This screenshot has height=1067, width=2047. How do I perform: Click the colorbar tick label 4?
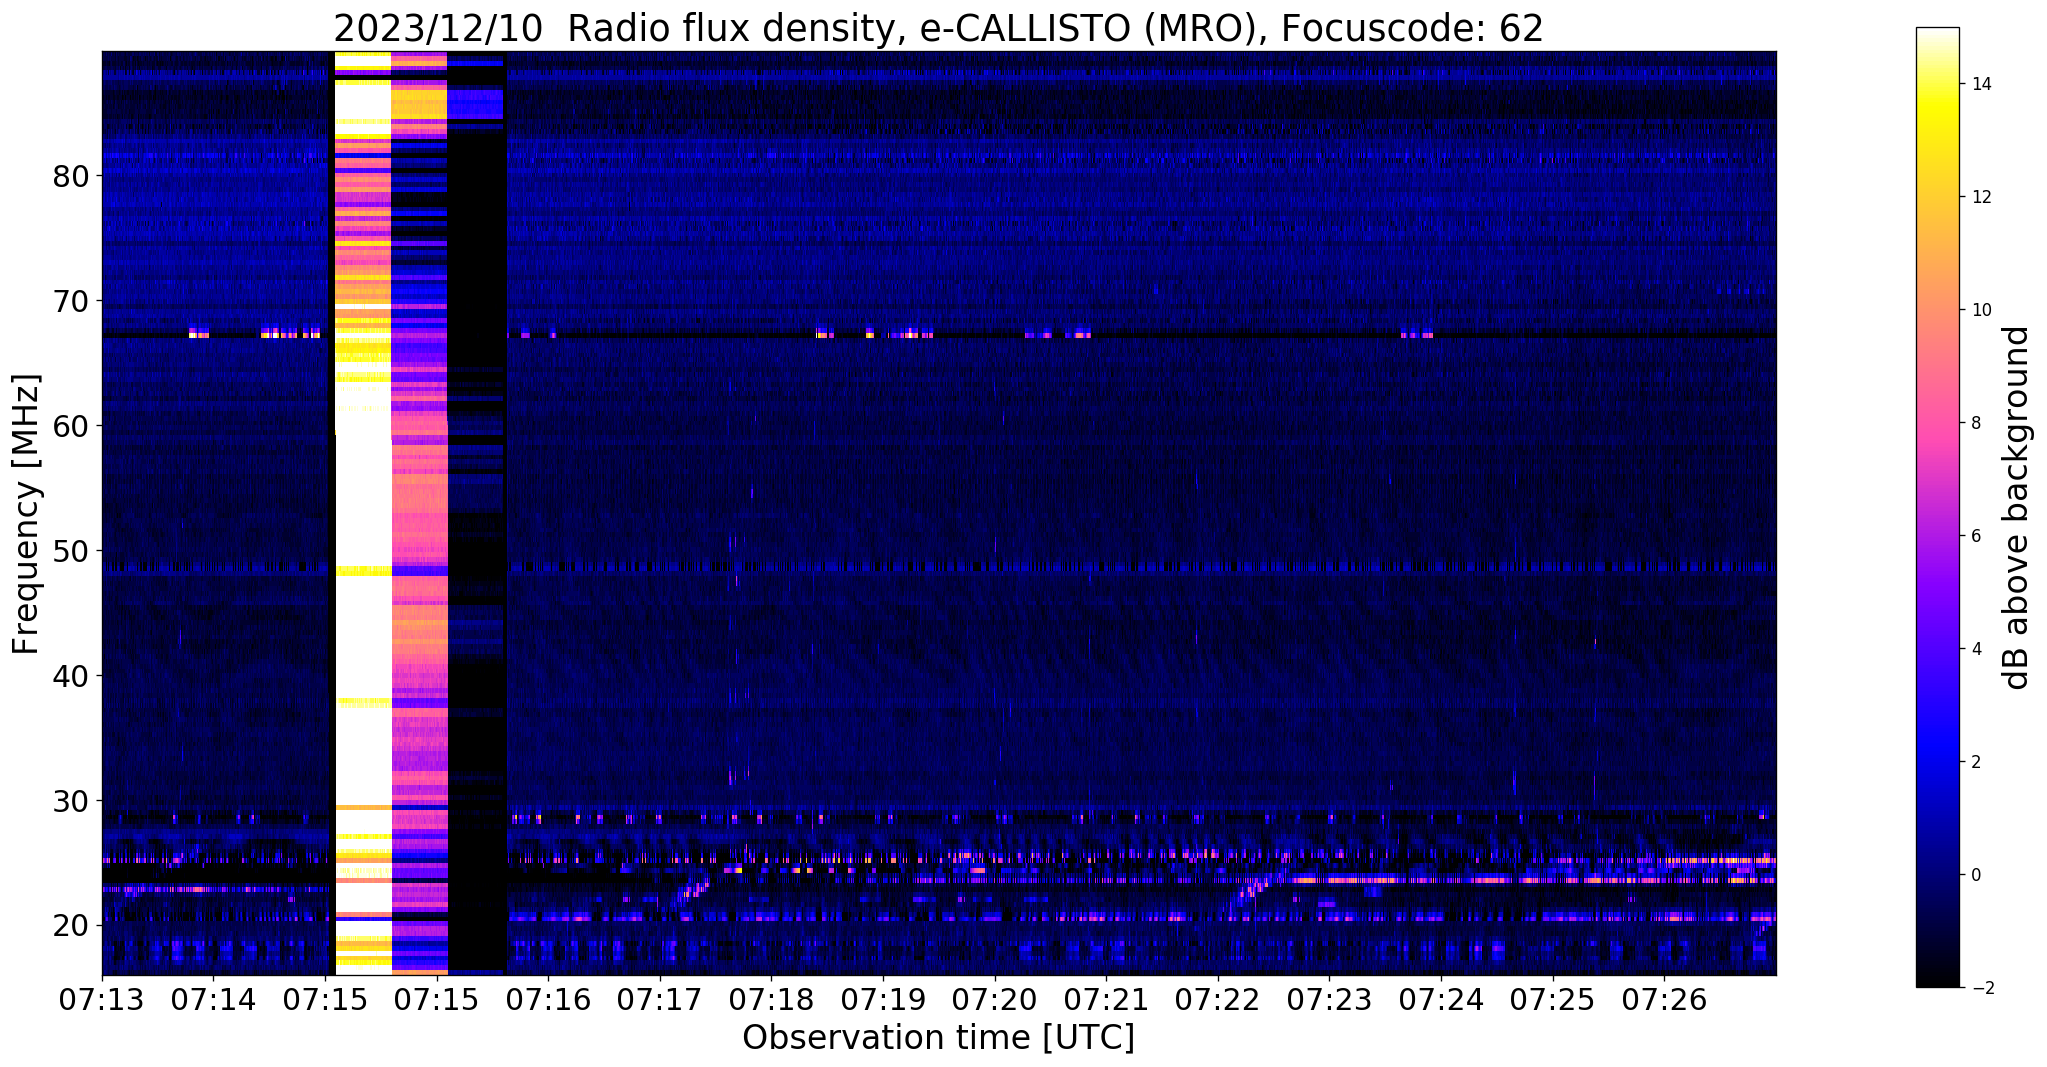click(1975, 650)
